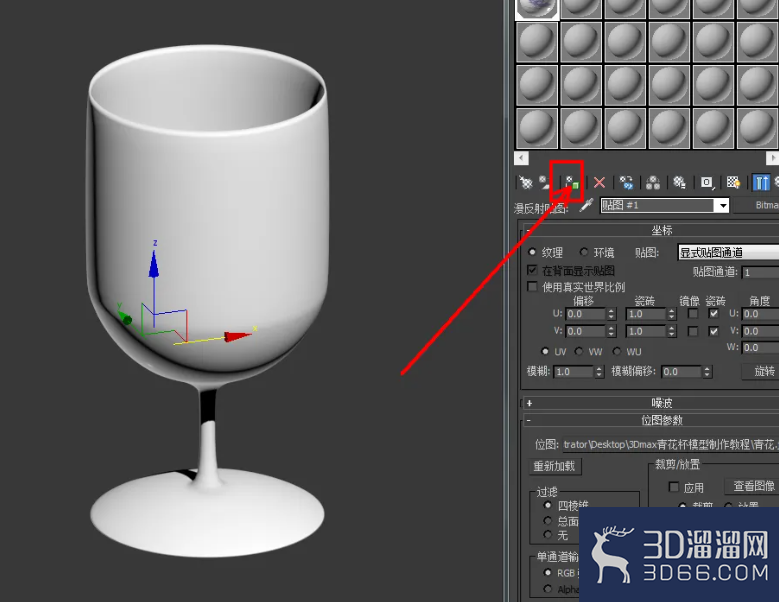
Task: Click the 模糊 spinner arrows
Action: [x=599, y=372]
